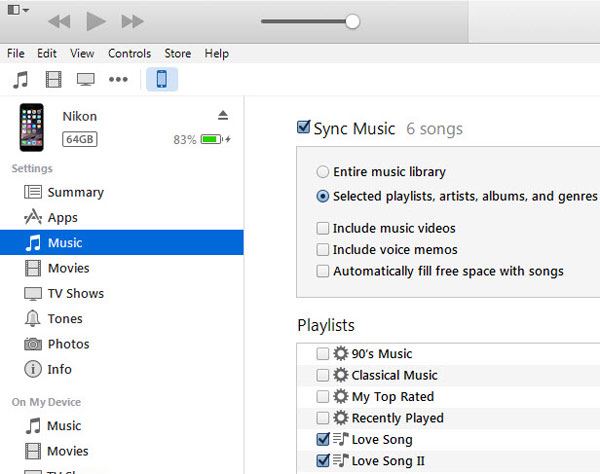Click the 64GB capacity badge

80,139
